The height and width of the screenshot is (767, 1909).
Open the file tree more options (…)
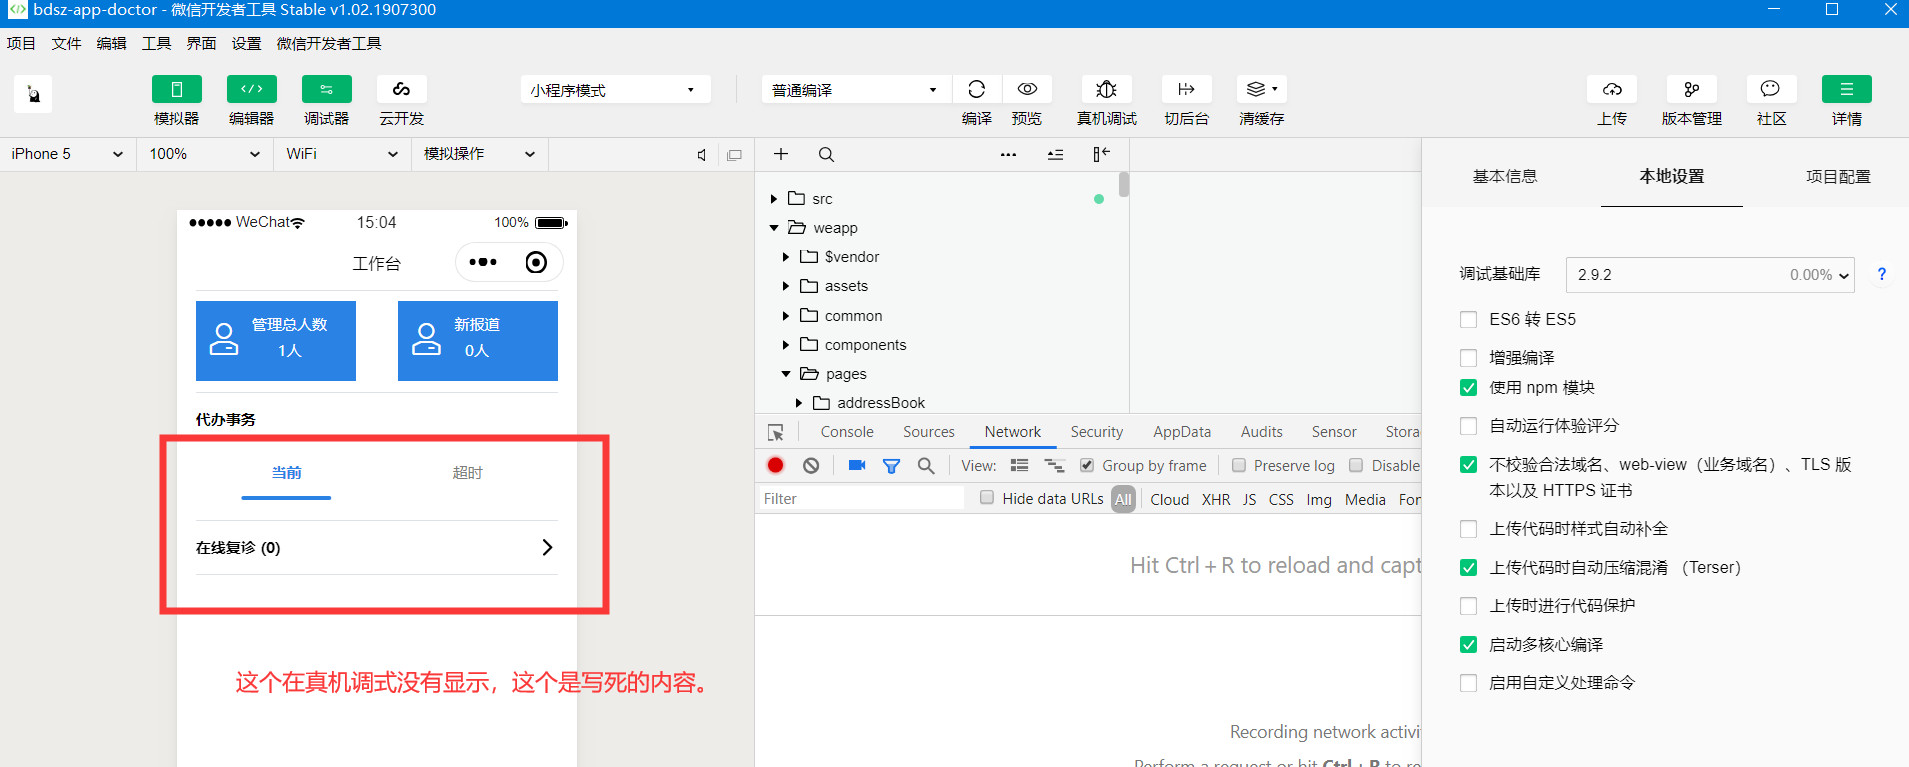[1008, 154]
